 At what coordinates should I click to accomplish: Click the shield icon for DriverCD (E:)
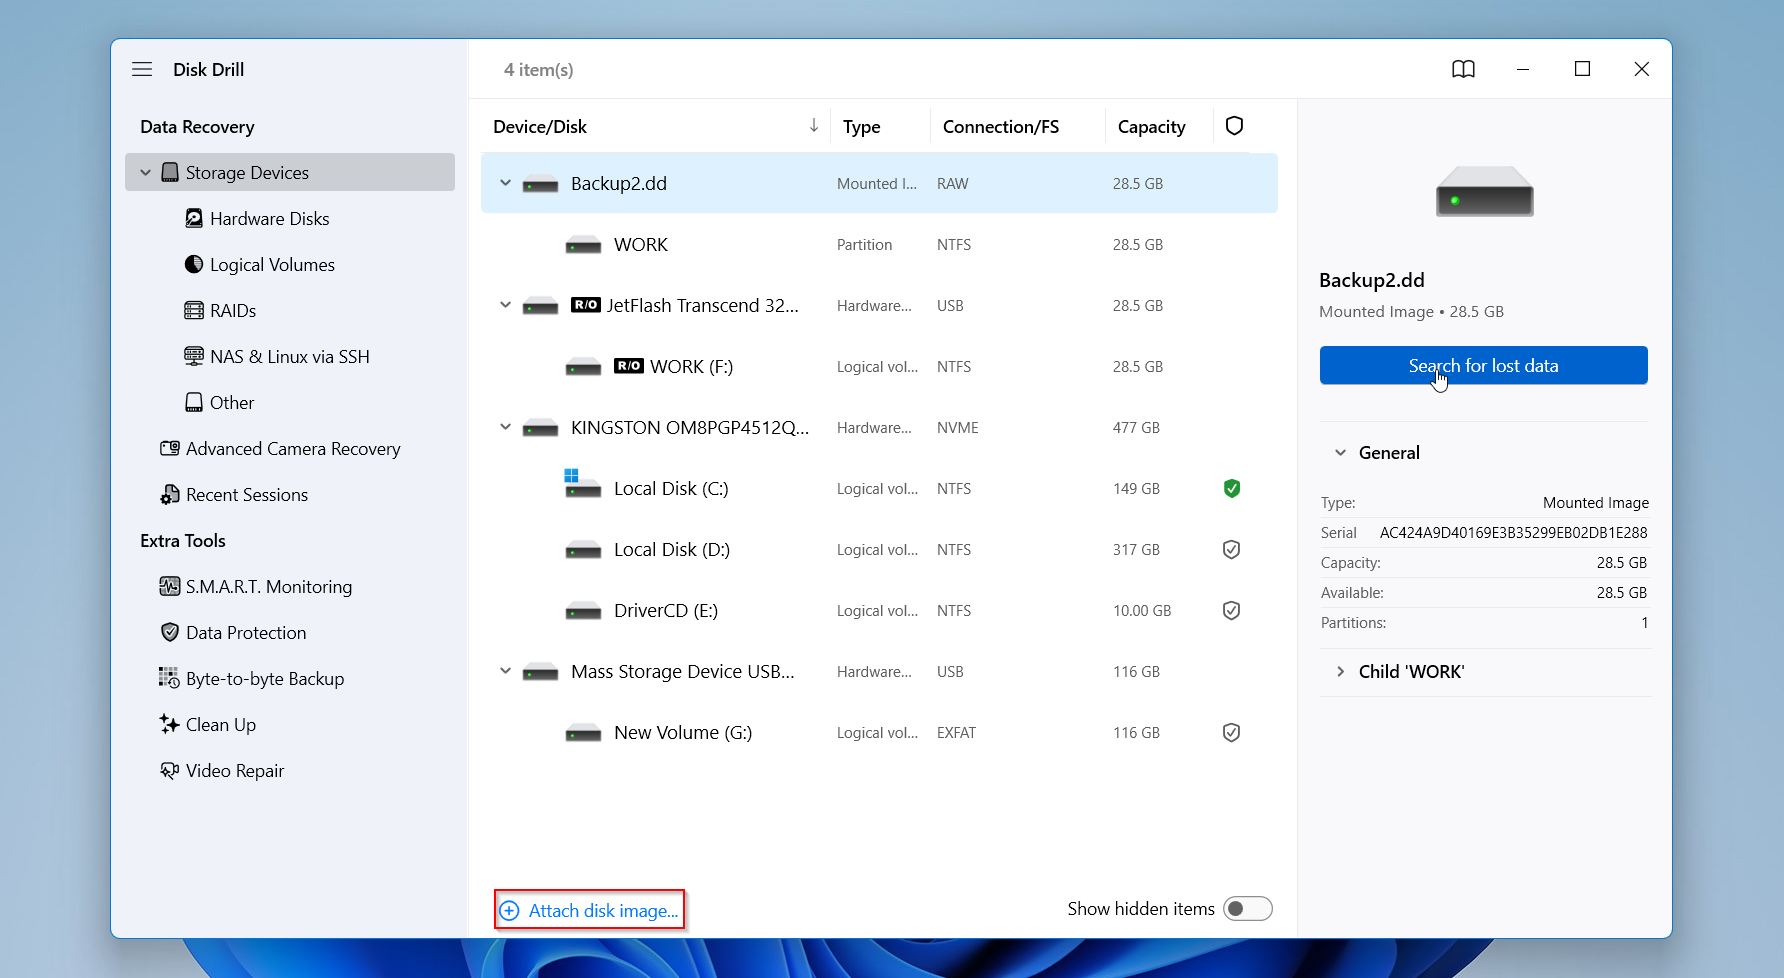coord(1232,610)
